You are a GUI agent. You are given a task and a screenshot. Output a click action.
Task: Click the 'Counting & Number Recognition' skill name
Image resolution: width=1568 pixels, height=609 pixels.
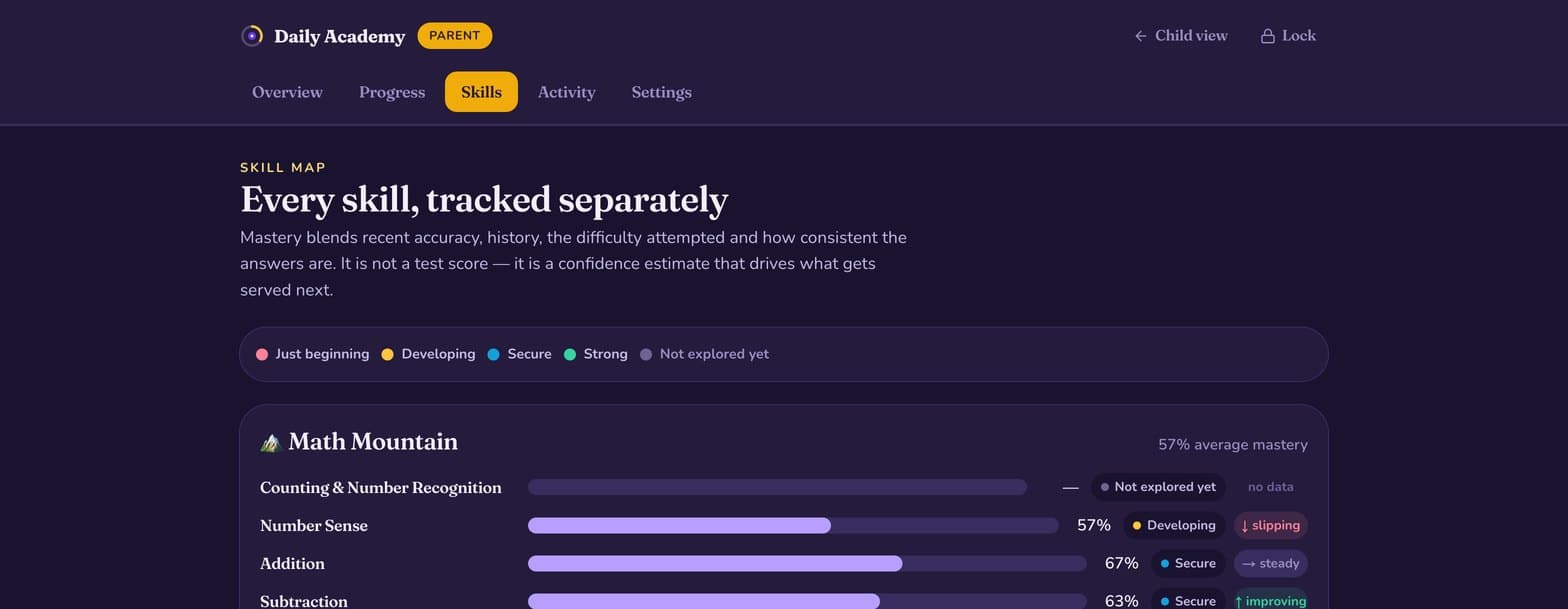381,488
